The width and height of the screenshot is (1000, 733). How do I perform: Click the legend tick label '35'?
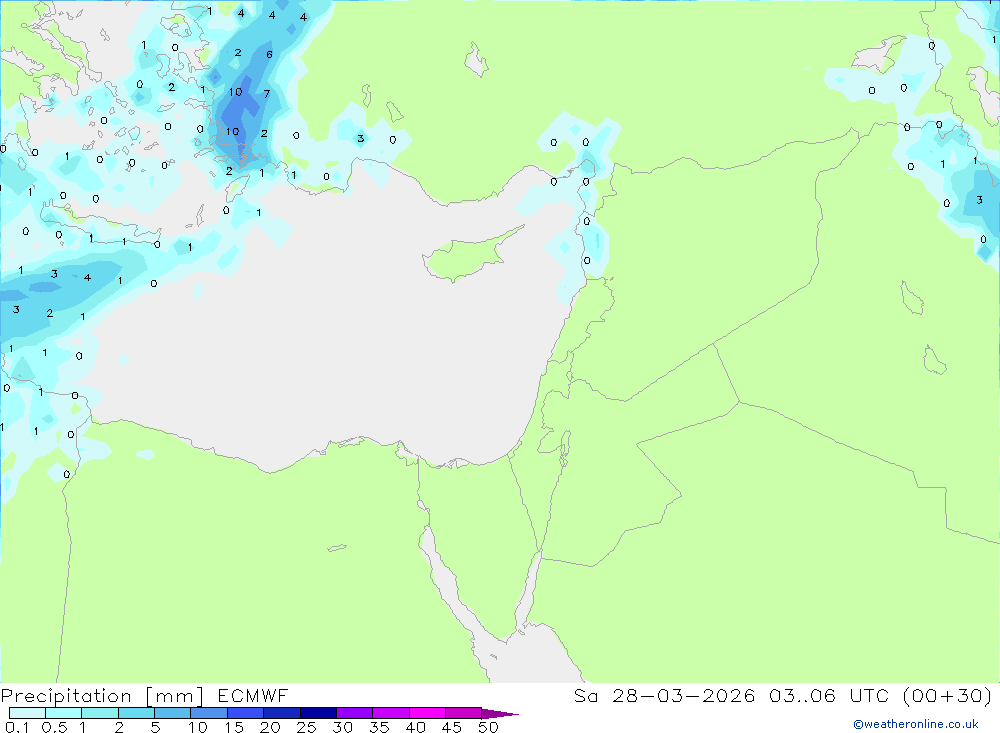379,727
